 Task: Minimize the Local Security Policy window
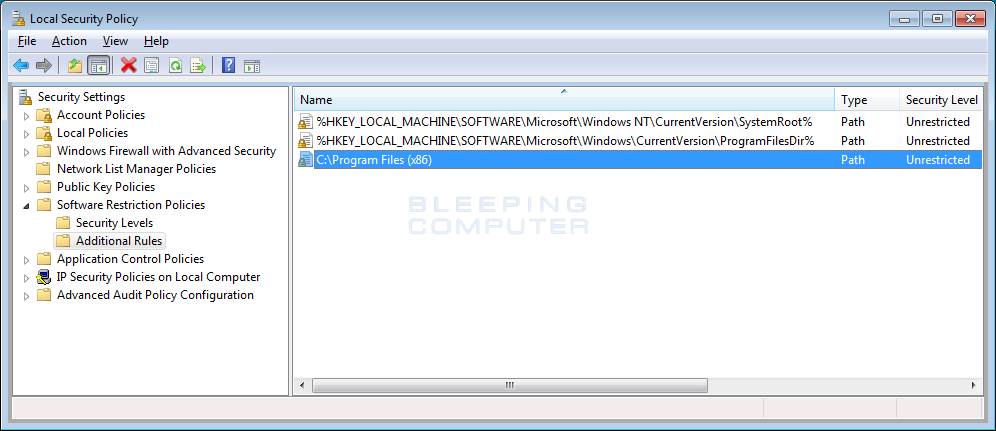[904, 19]
